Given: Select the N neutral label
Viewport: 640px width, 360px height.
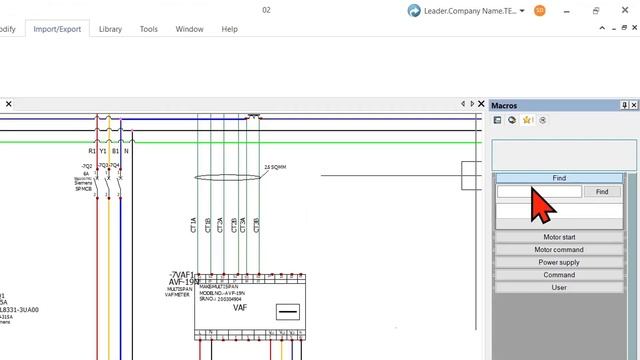Looking at the screenshot, I should pos(127,151).
